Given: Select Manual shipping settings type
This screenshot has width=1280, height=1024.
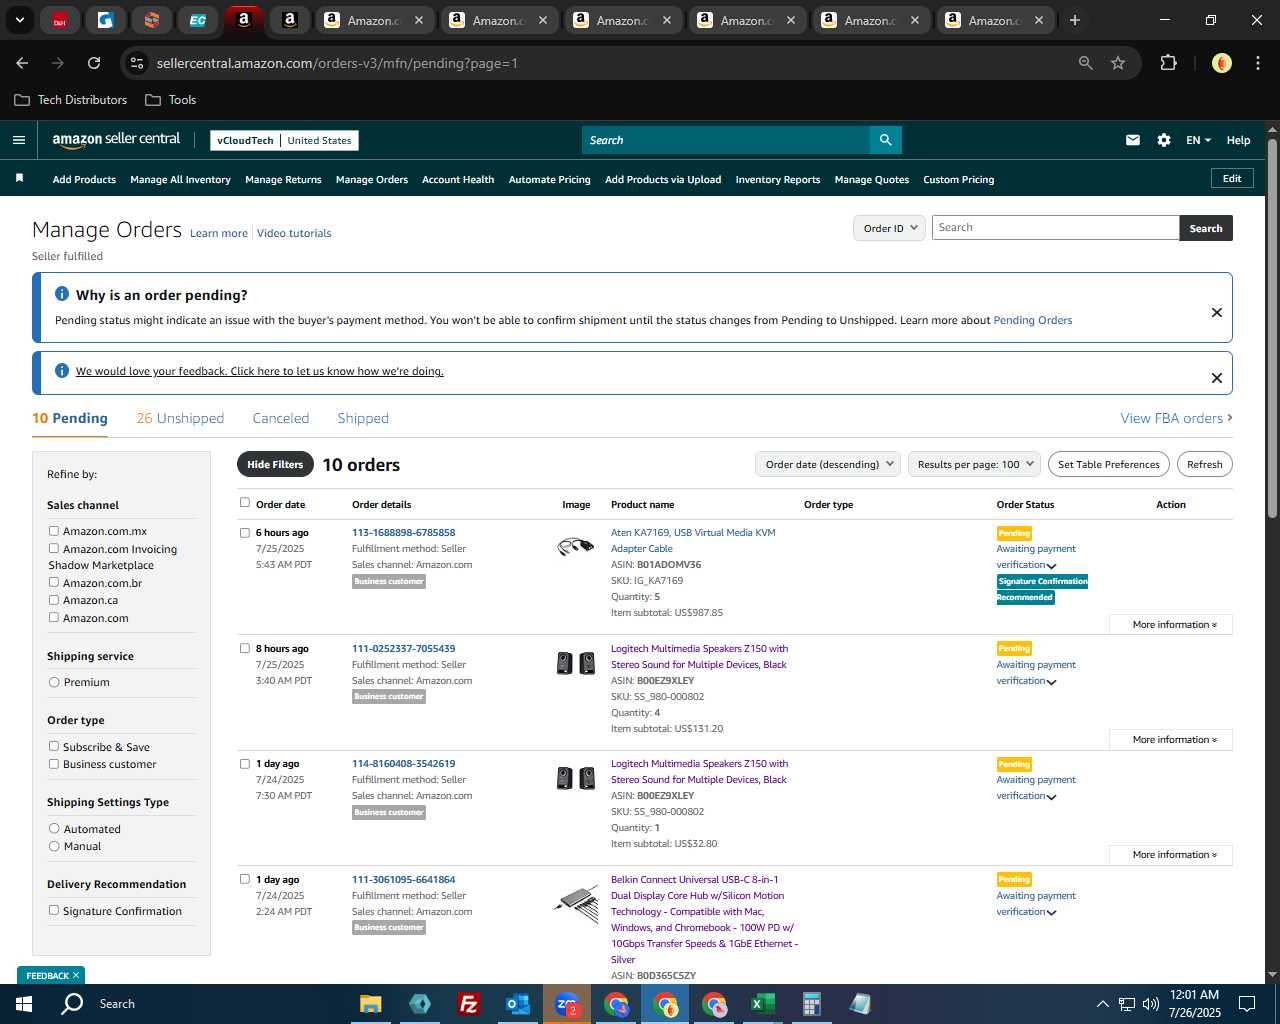Looking at the screenshot, I should (x=54, y=846).
